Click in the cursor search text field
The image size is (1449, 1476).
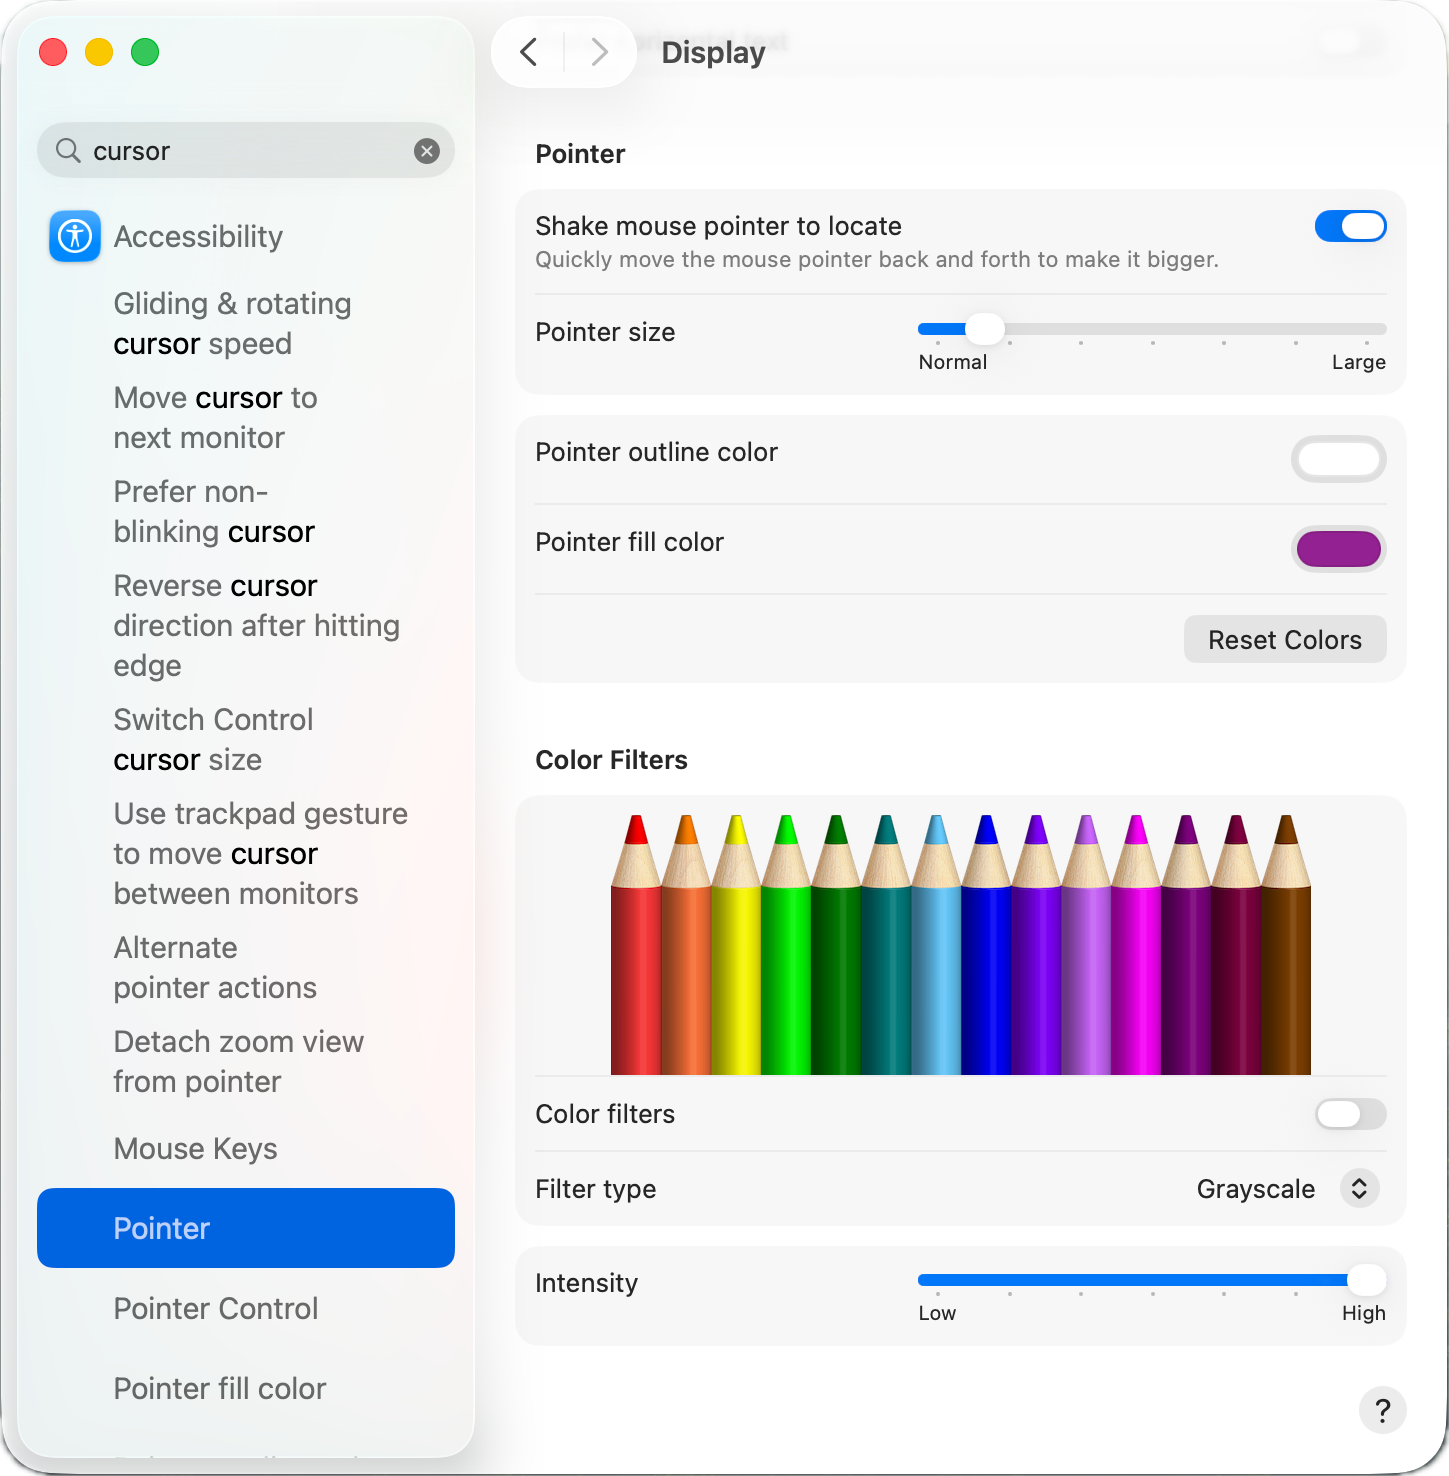(x=245, y=151)
